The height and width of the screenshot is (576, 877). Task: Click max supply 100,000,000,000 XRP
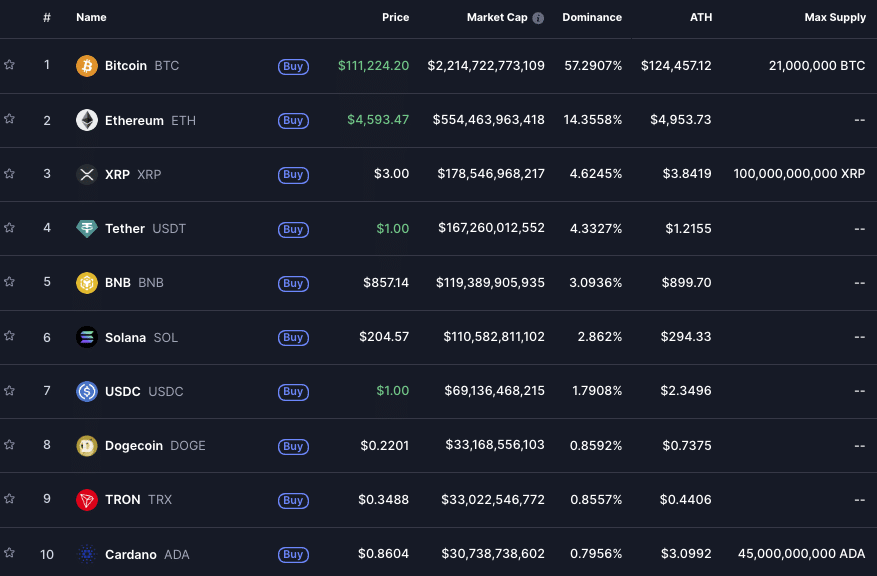point(799,174)
